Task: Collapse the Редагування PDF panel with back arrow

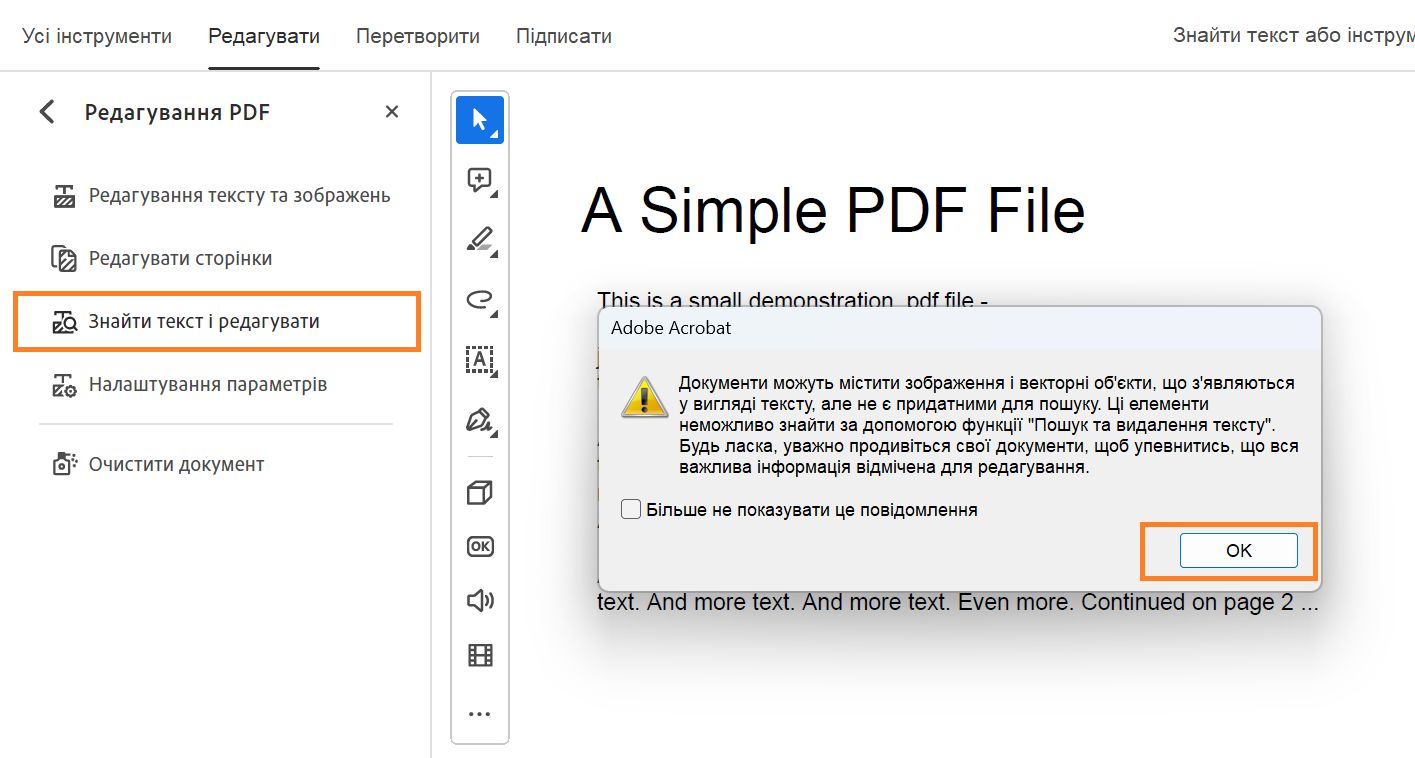Action: (x=46, y=112)
